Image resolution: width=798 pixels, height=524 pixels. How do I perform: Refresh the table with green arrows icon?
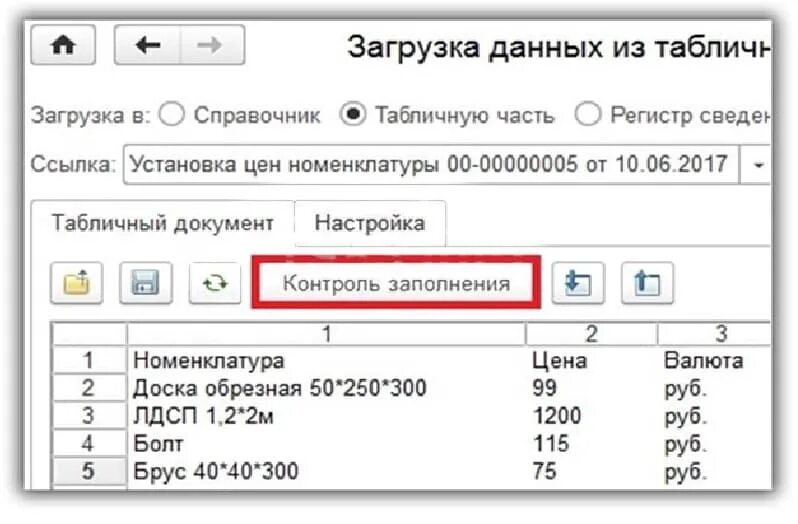click(x=215, y=283)
